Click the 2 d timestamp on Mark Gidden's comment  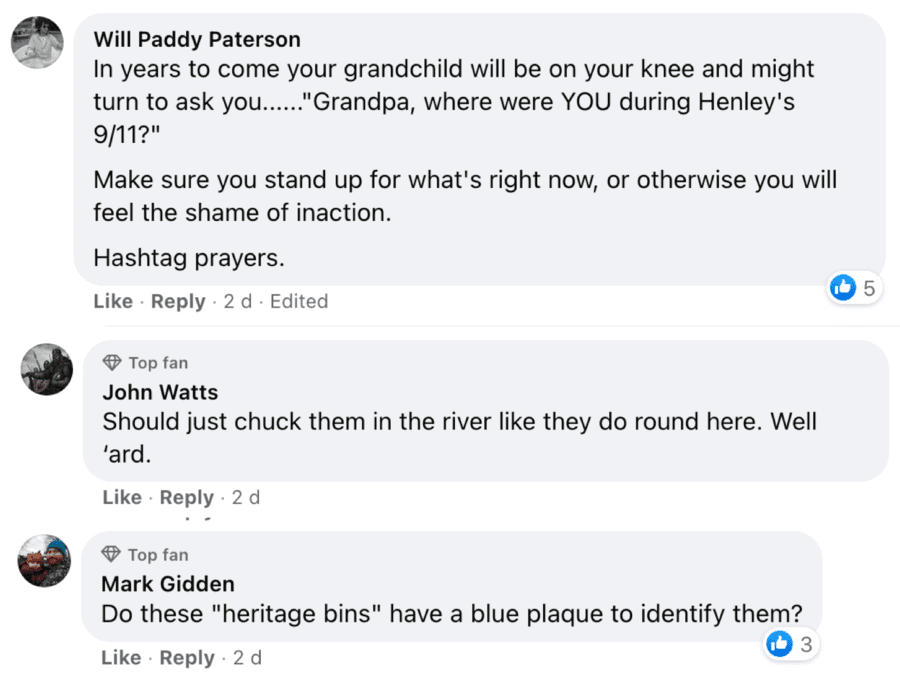247,658
